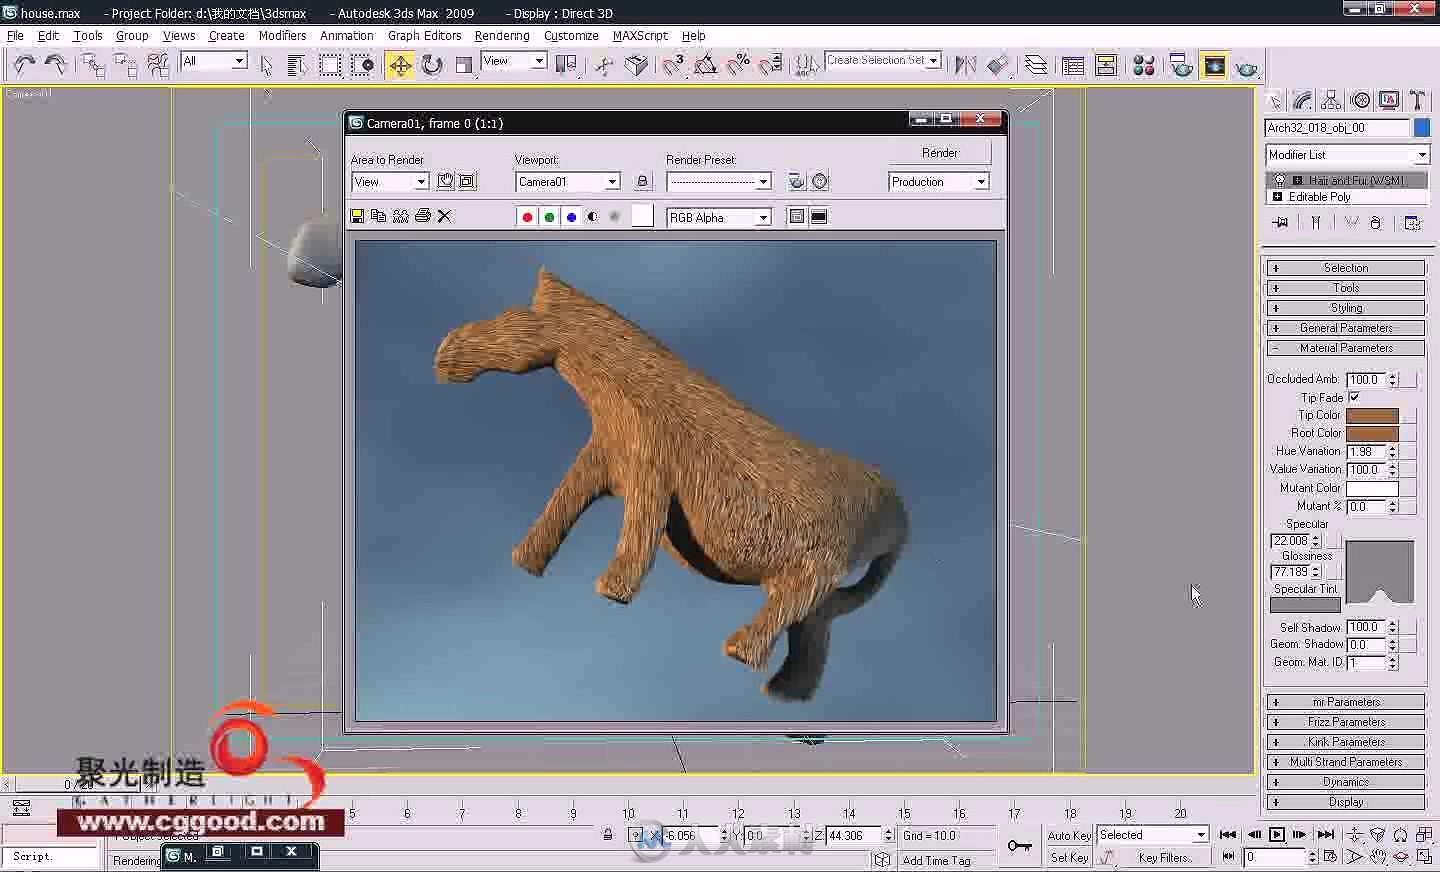The height and width of the screenshot is (872, 1440).
Task: Clear the rendered frame X icon
Action: click(x=444, y=216)
